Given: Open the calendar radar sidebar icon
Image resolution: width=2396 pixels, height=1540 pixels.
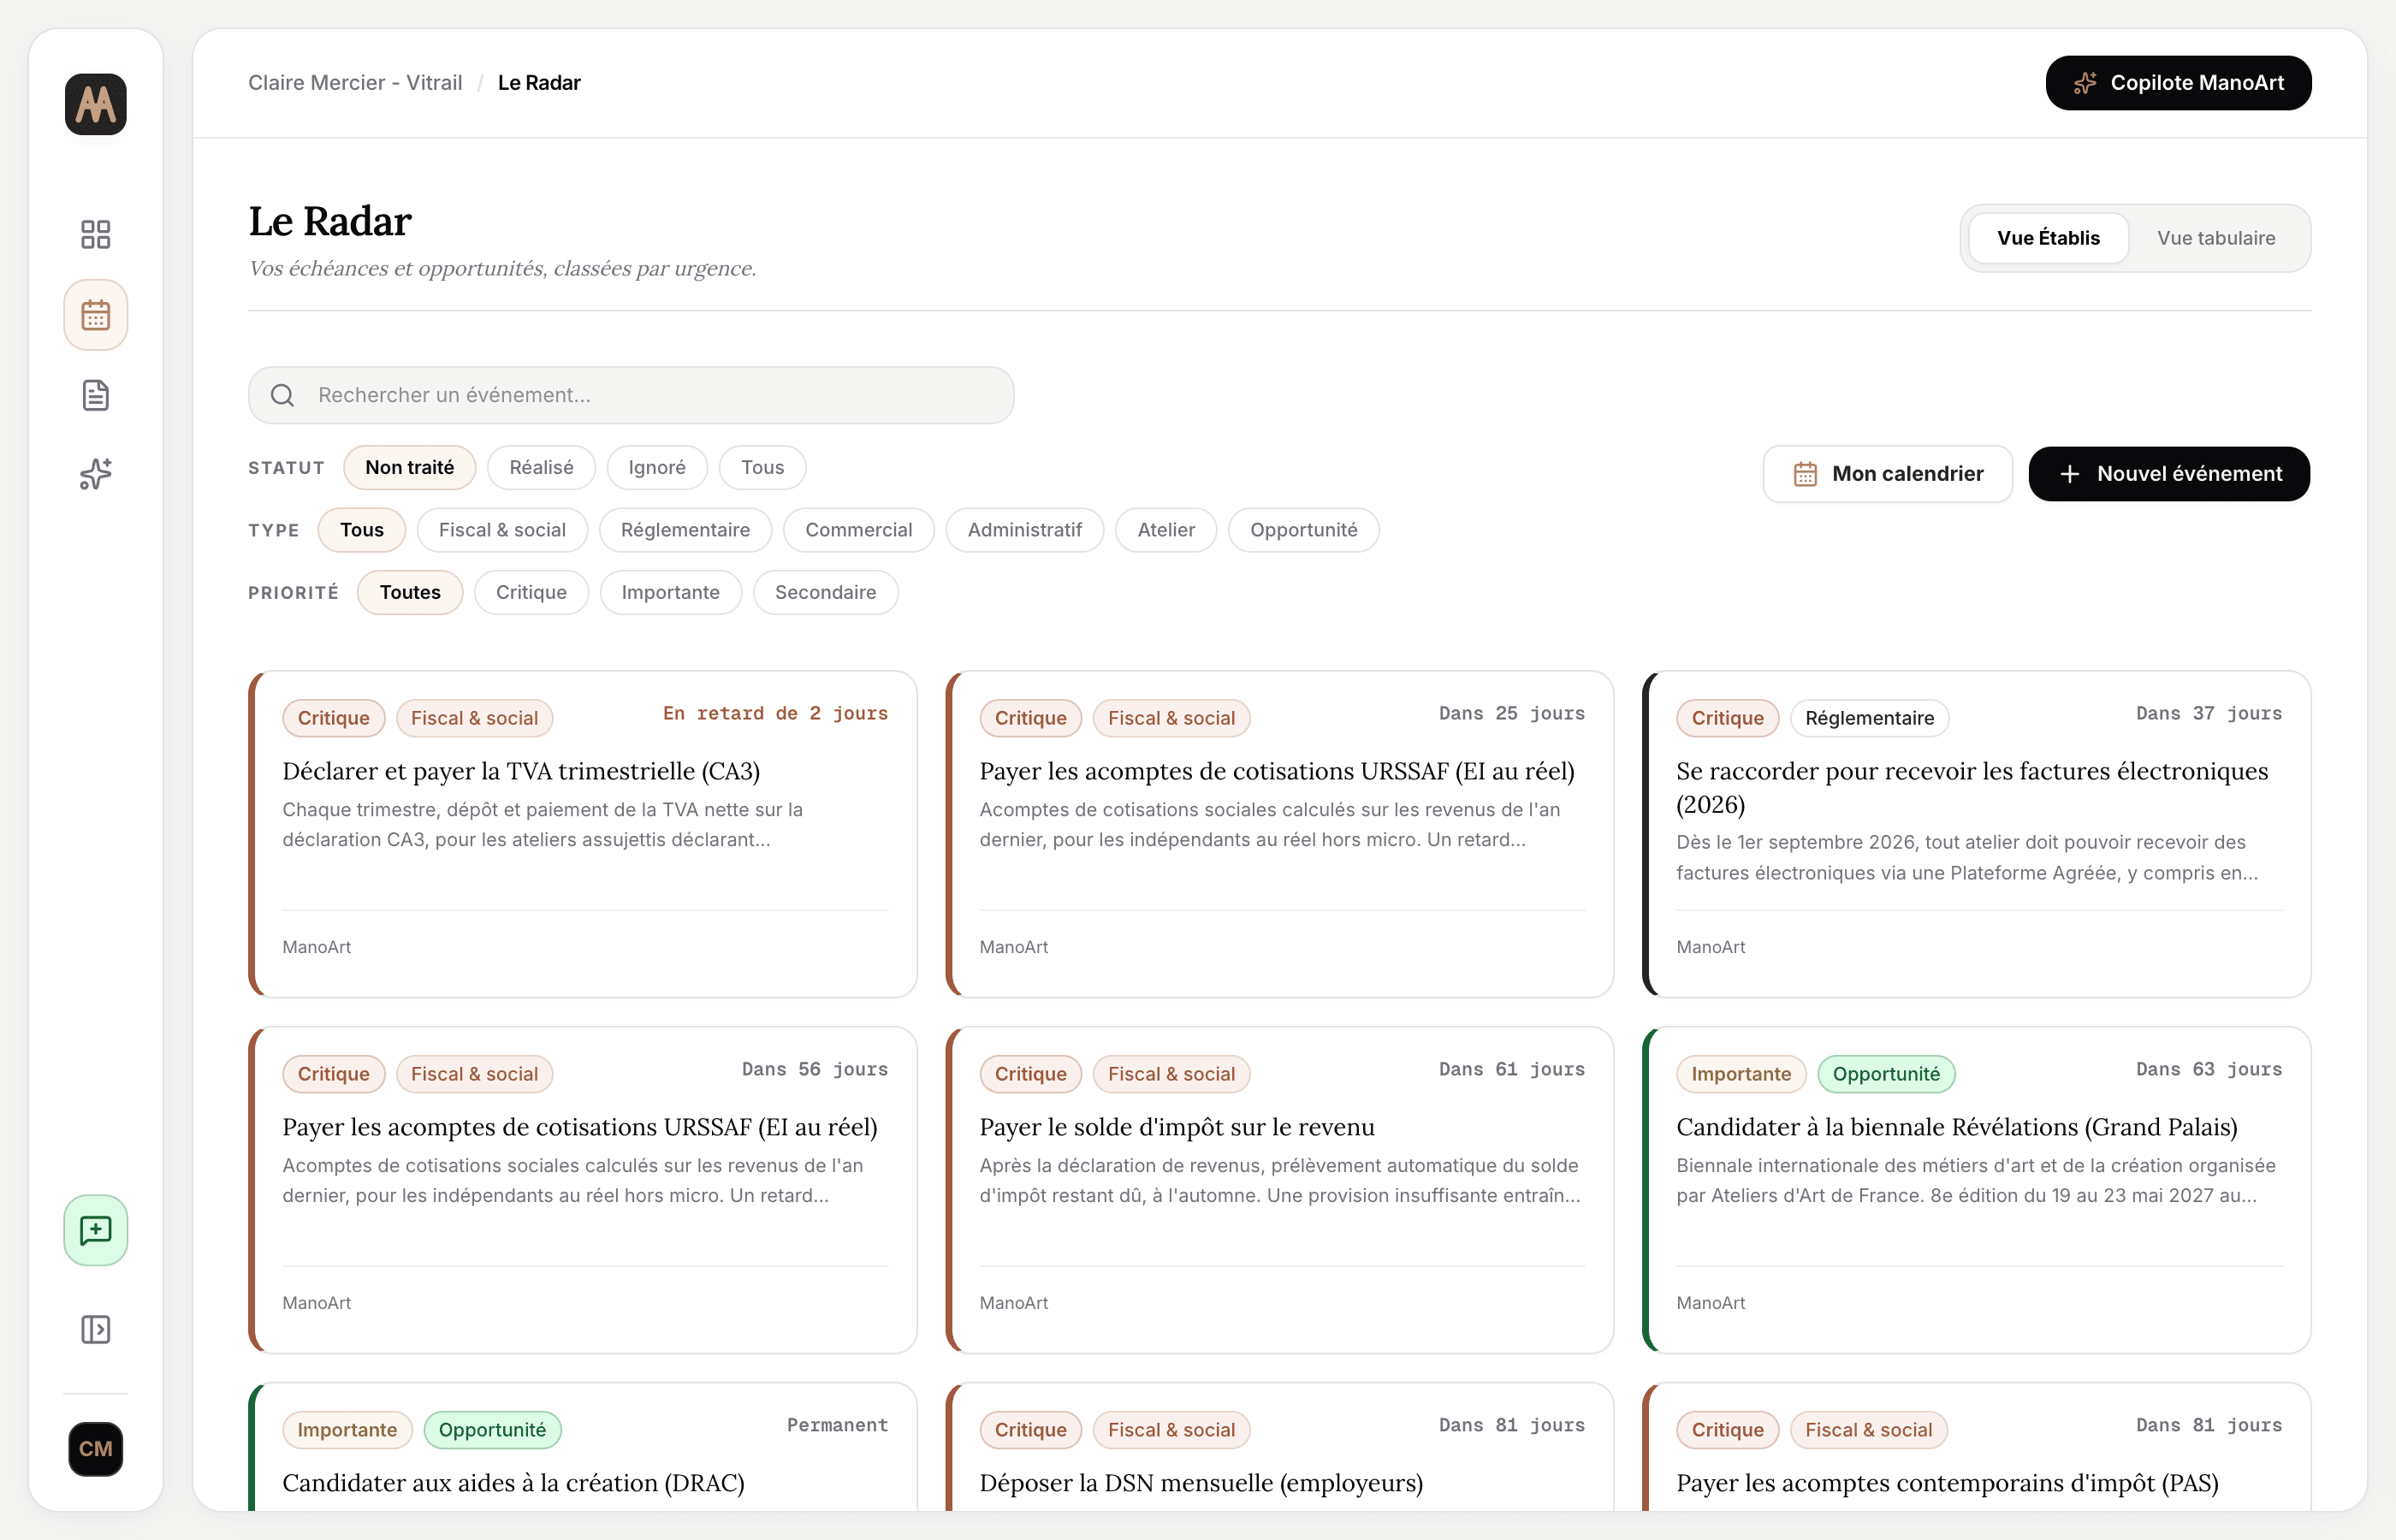Looking at the screenshot, I should point(95,315).
